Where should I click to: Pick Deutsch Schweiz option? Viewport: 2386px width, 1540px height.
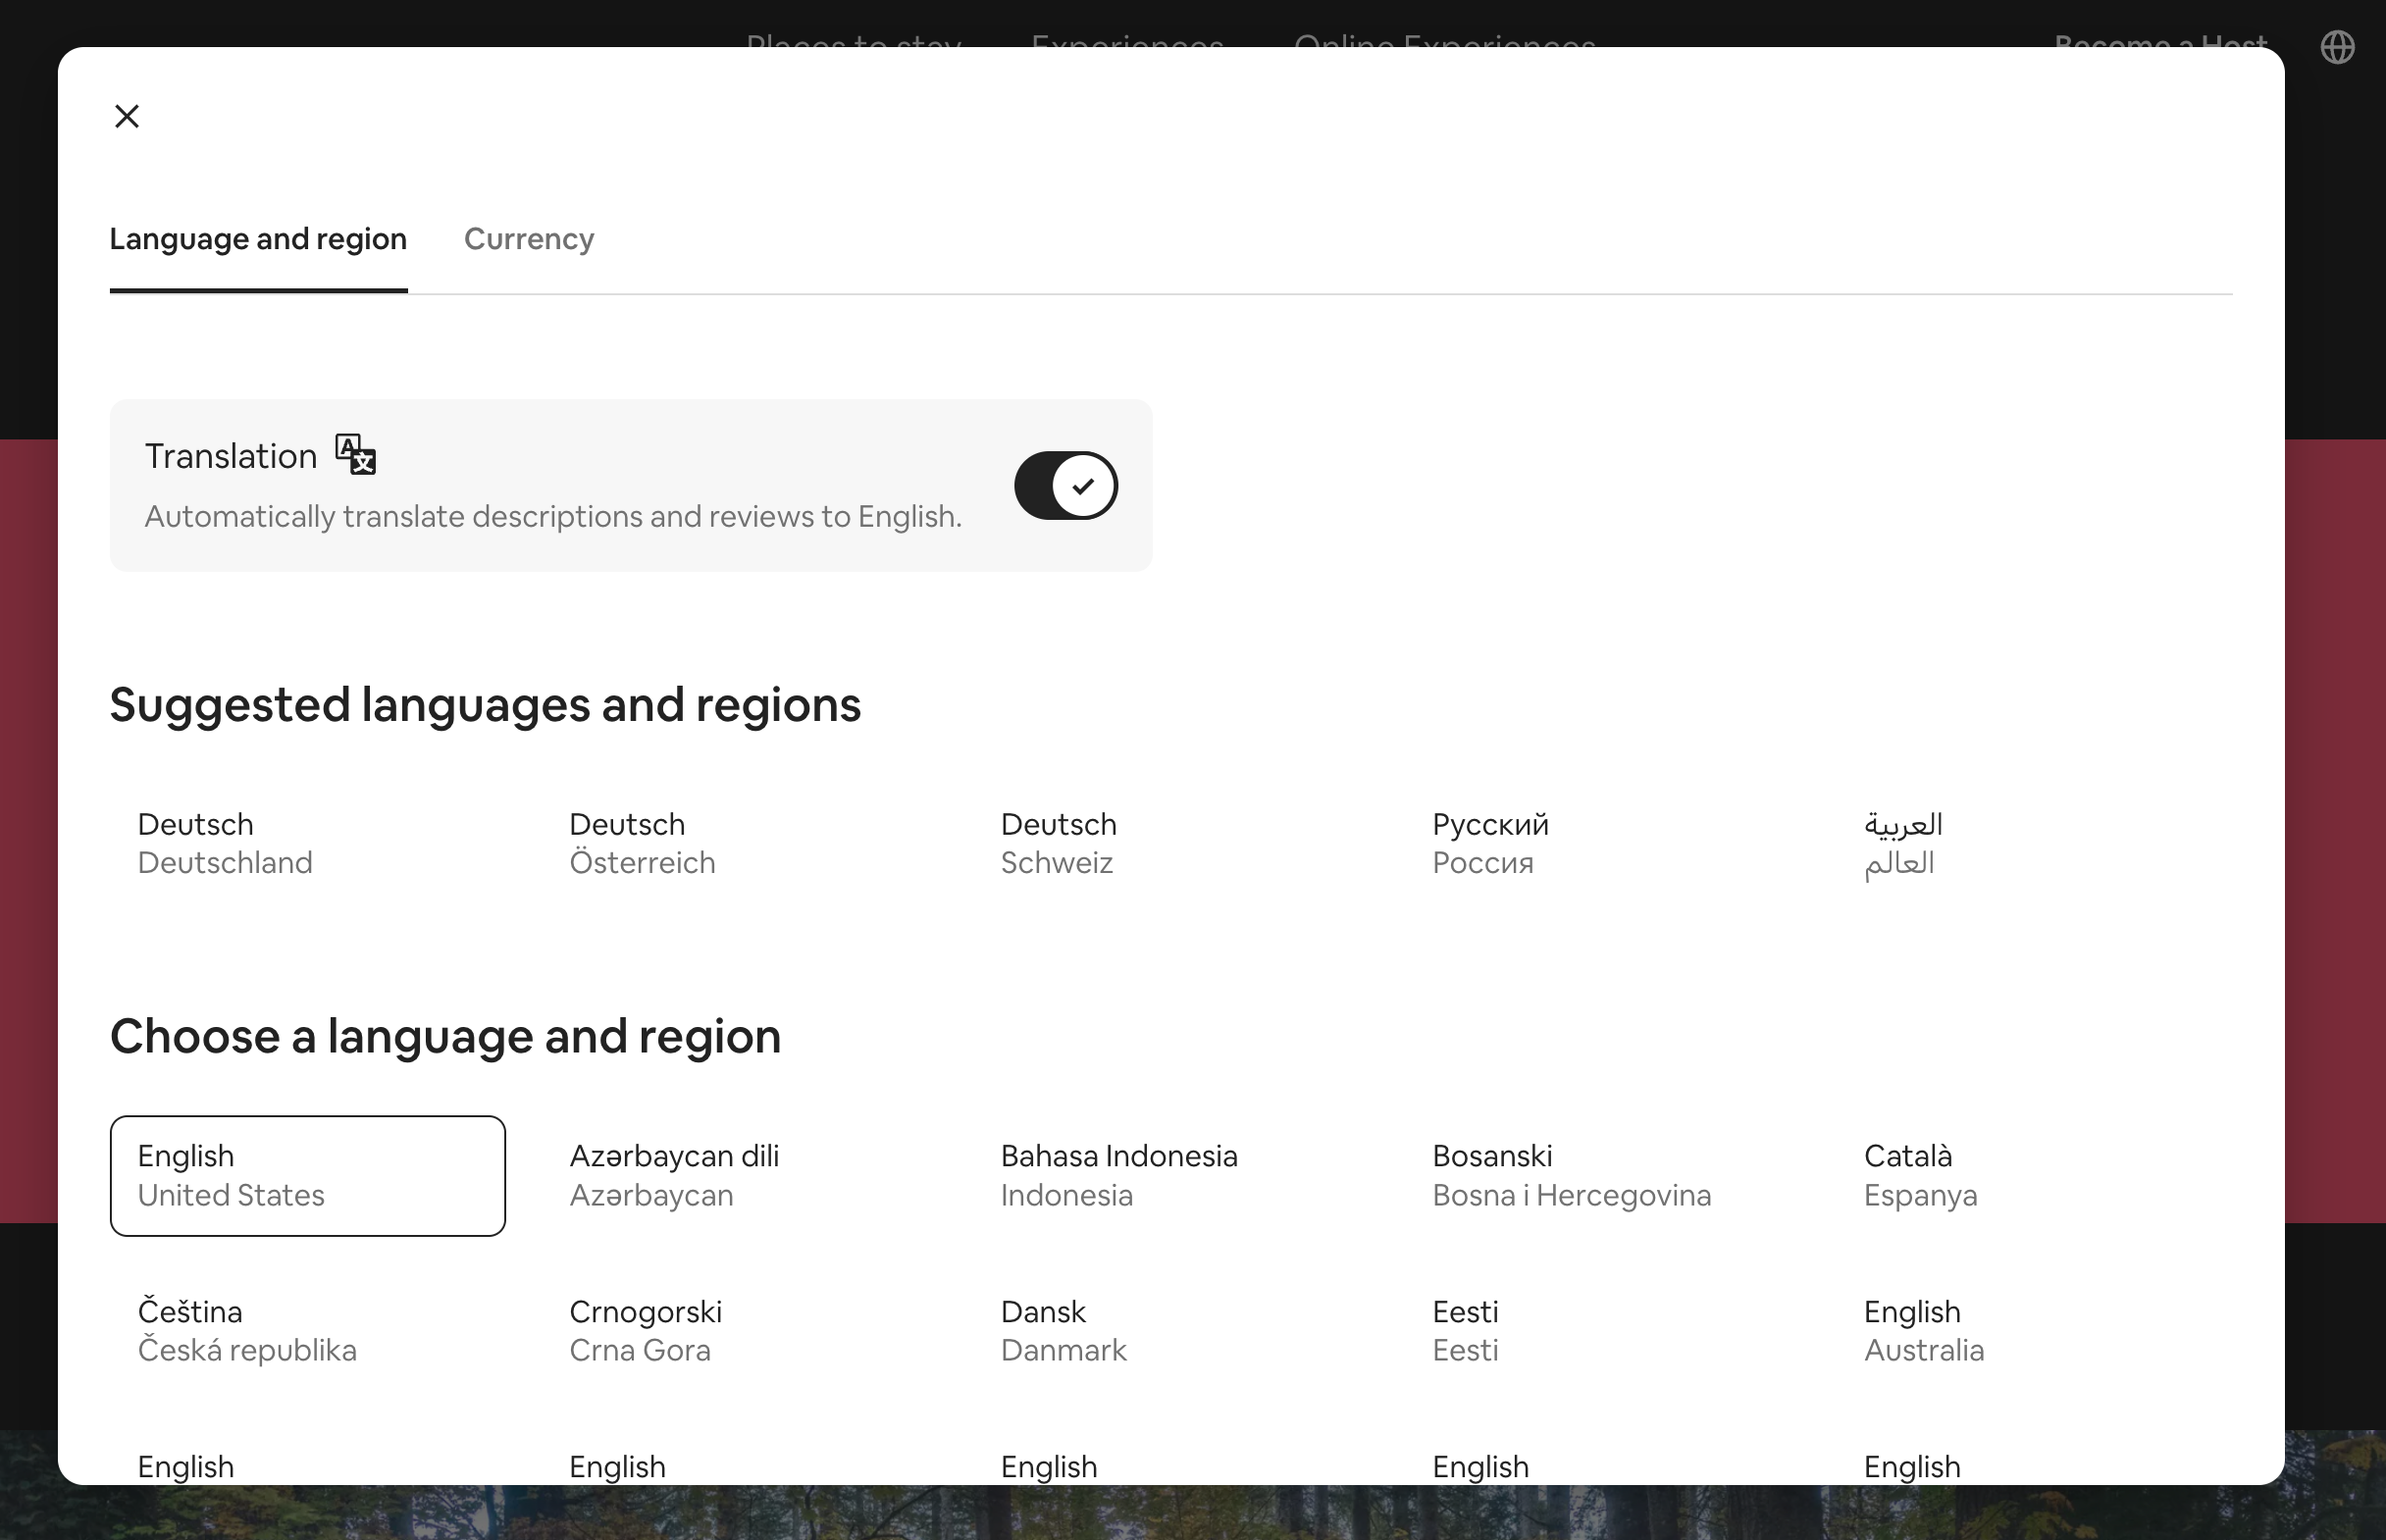tap(1058, 843)
